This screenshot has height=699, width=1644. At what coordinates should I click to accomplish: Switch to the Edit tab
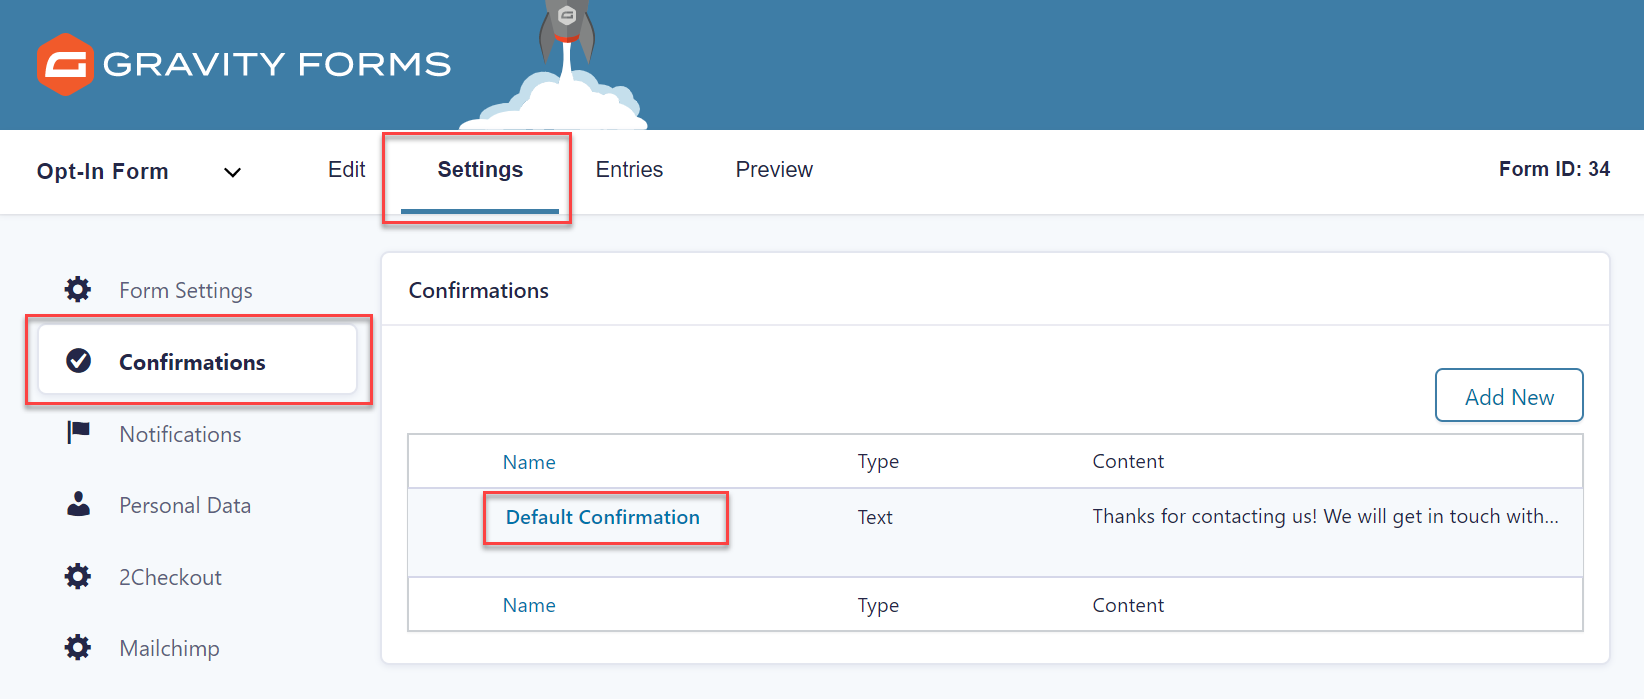click(347, 170)
